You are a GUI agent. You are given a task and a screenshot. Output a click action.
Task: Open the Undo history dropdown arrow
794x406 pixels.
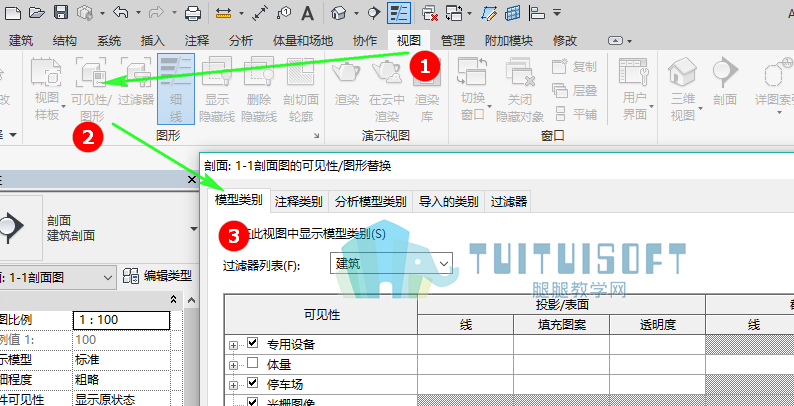(x=138, y=13)
